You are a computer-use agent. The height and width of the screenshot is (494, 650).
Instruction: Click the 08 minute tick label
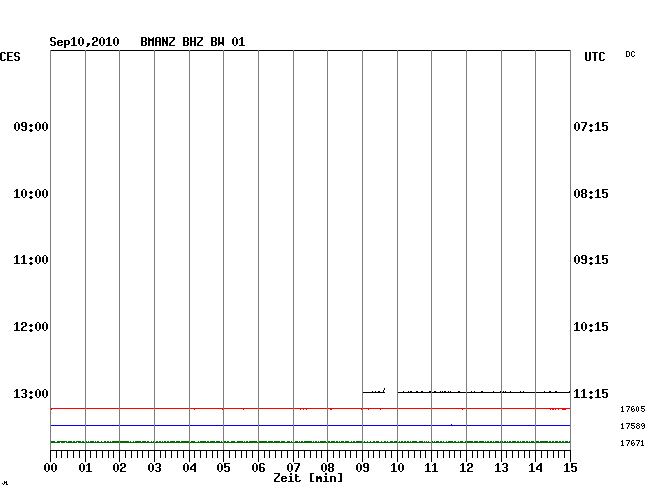click(327, 468)
